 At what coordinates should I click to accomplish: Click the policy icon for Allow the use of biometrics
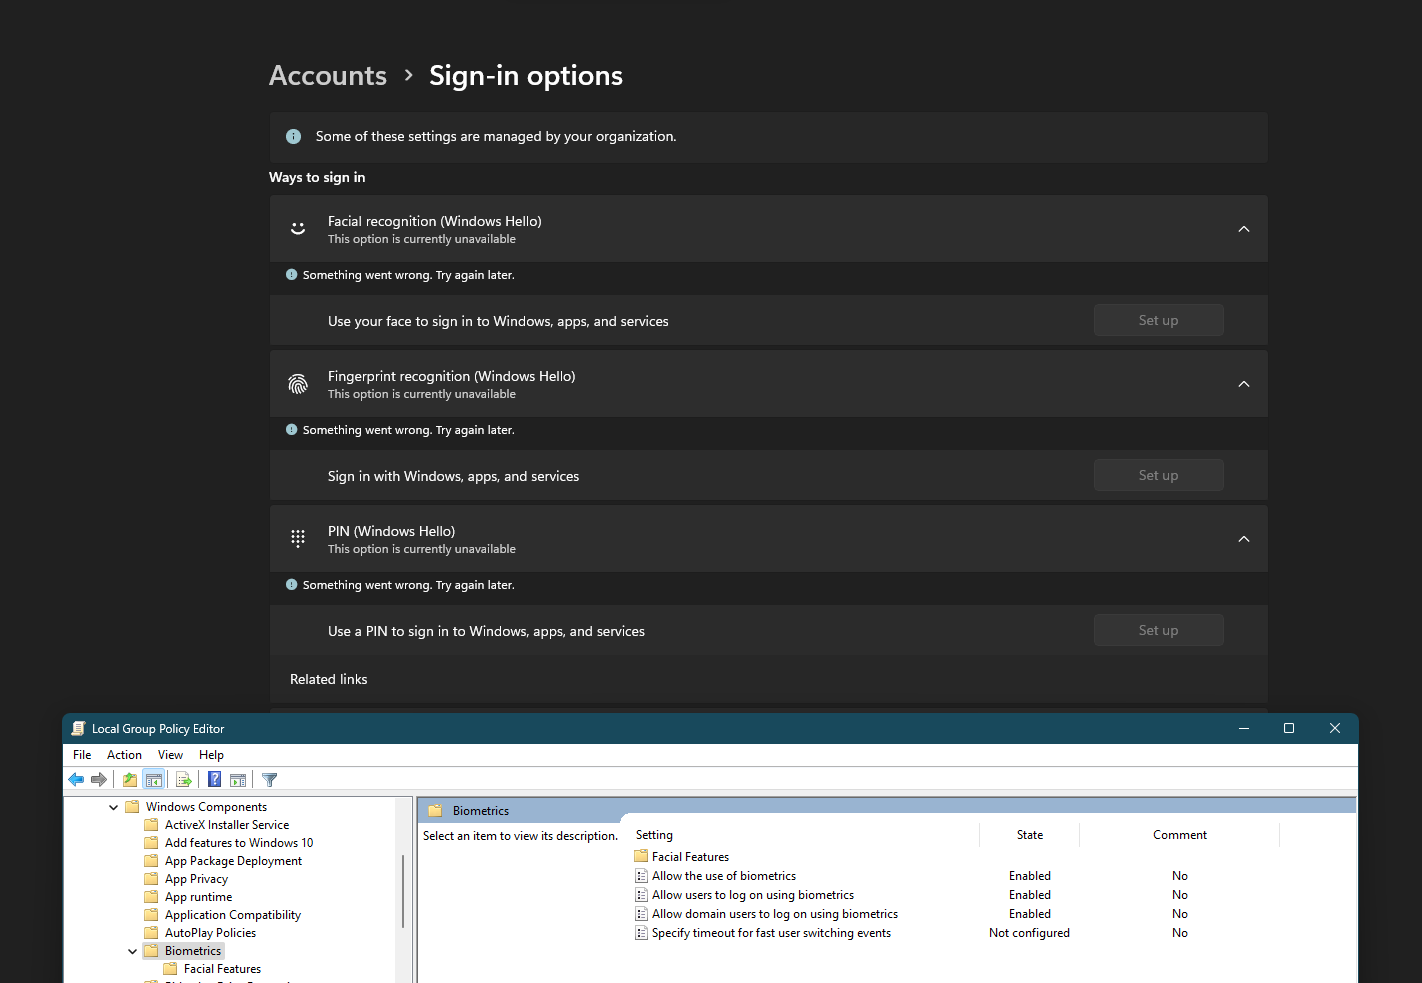(642, 876)
